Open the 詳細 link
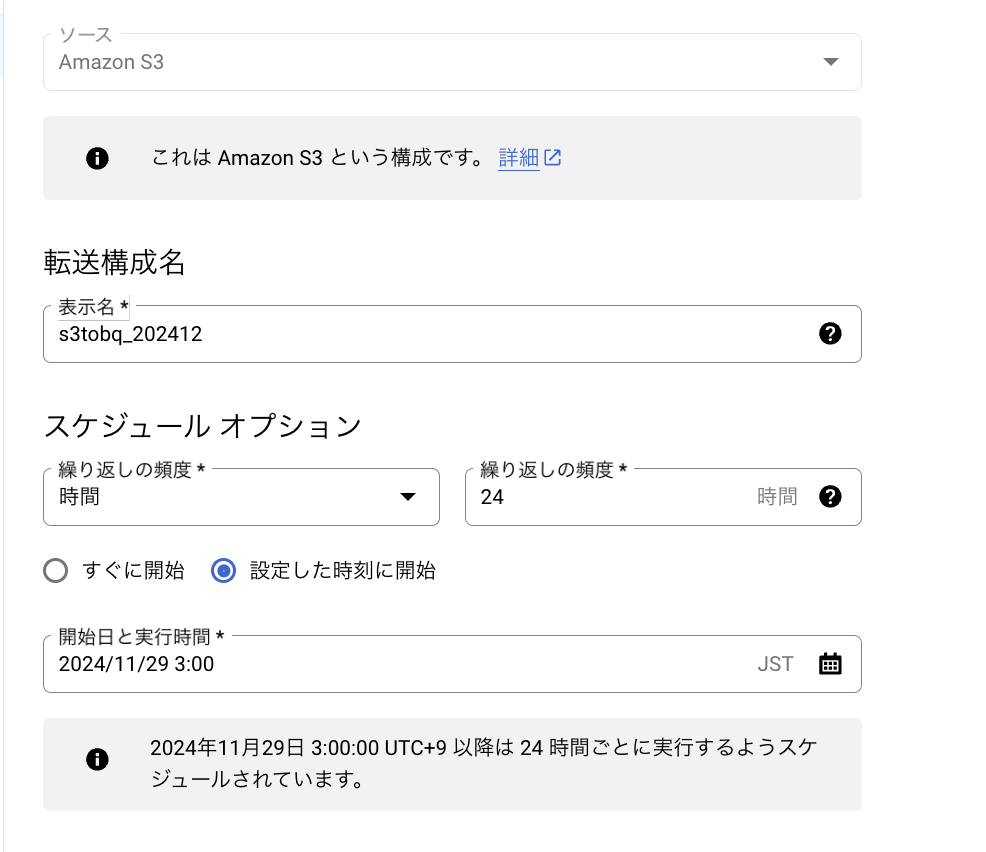Image resolution: width=986 pixels, height=852 pixels. (x=518, y=157)
